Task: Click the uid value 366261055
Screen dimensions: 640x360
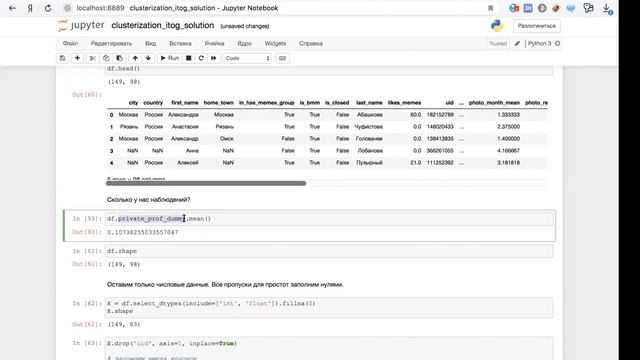Action: point(440,151)
